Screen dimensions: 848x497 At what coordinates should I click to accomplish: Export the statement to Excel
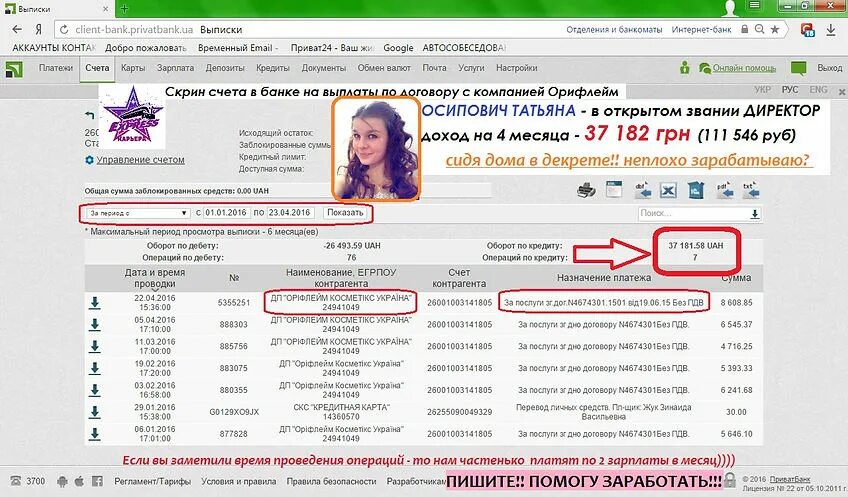pyautogui.click(x=668, y=190)
